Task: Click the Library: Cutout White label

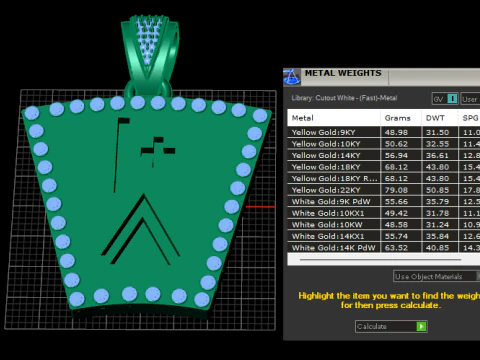Action: 344,98
